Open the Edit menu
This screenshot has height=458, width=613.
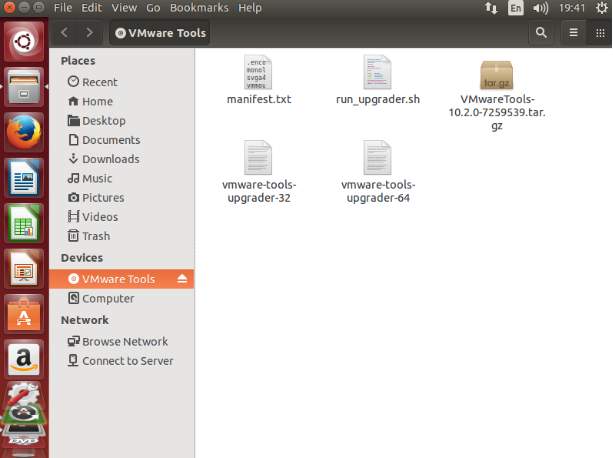[x=91, y=8]
